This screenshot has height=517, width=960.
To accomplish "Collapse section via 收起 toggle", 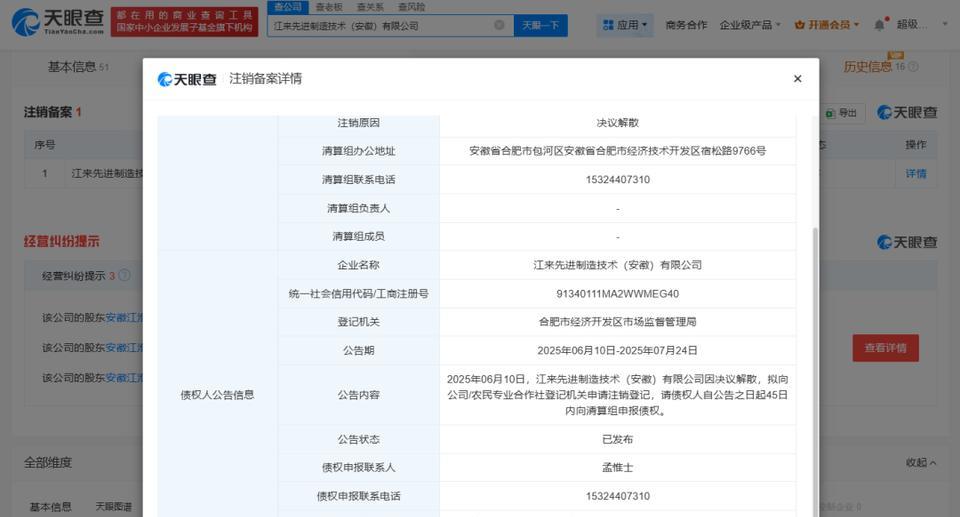I will coord(921,462).
